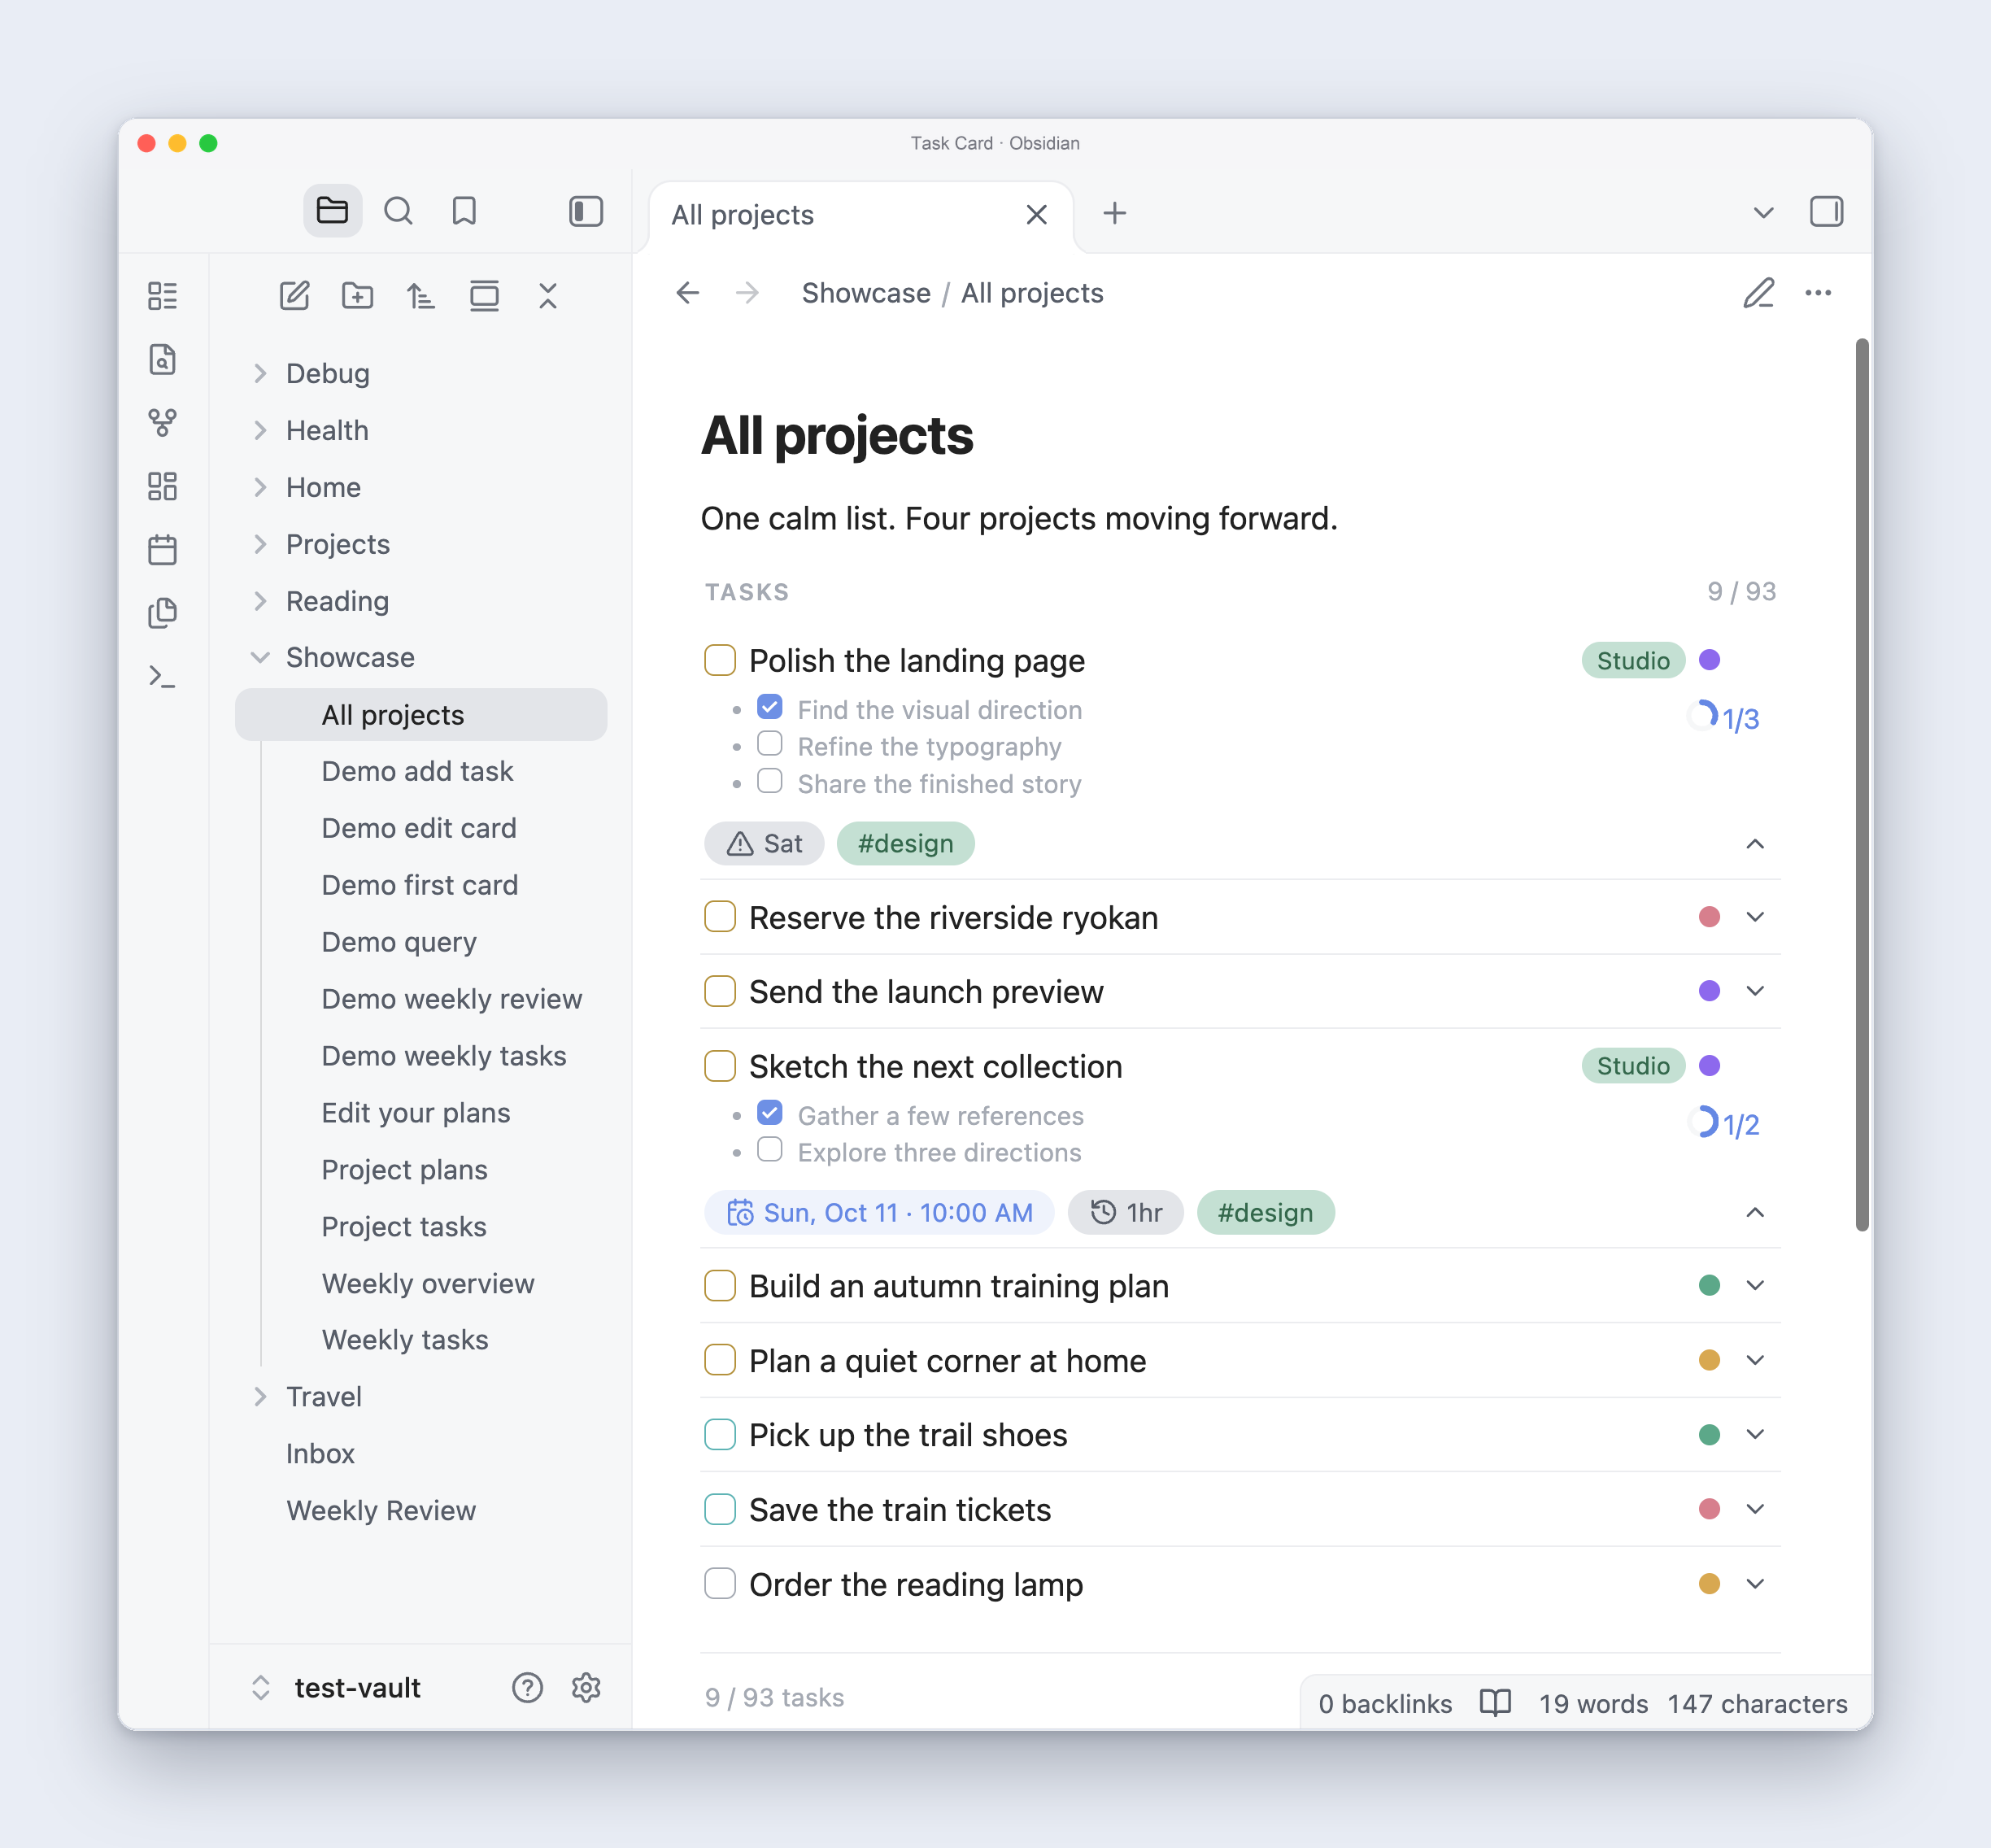This screenshot has width=1991, height=1848.
Task: Check the Order the reading lamp task
Action: tap(720, 1584)
